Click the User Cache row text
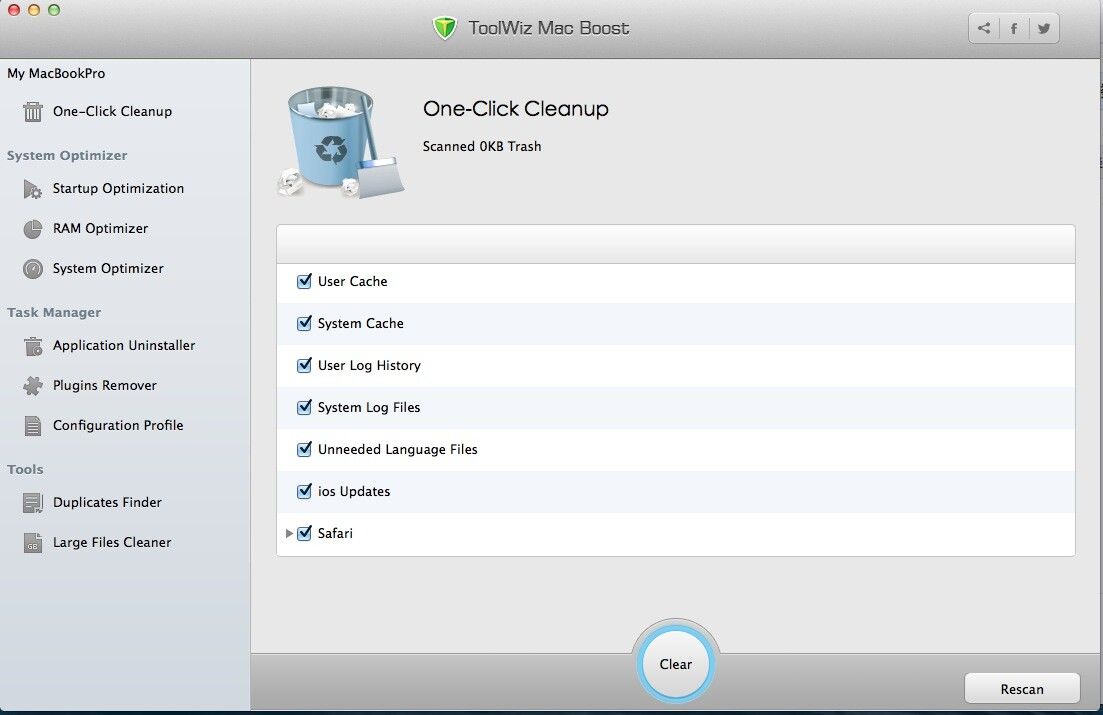 (x=352, y=281)
